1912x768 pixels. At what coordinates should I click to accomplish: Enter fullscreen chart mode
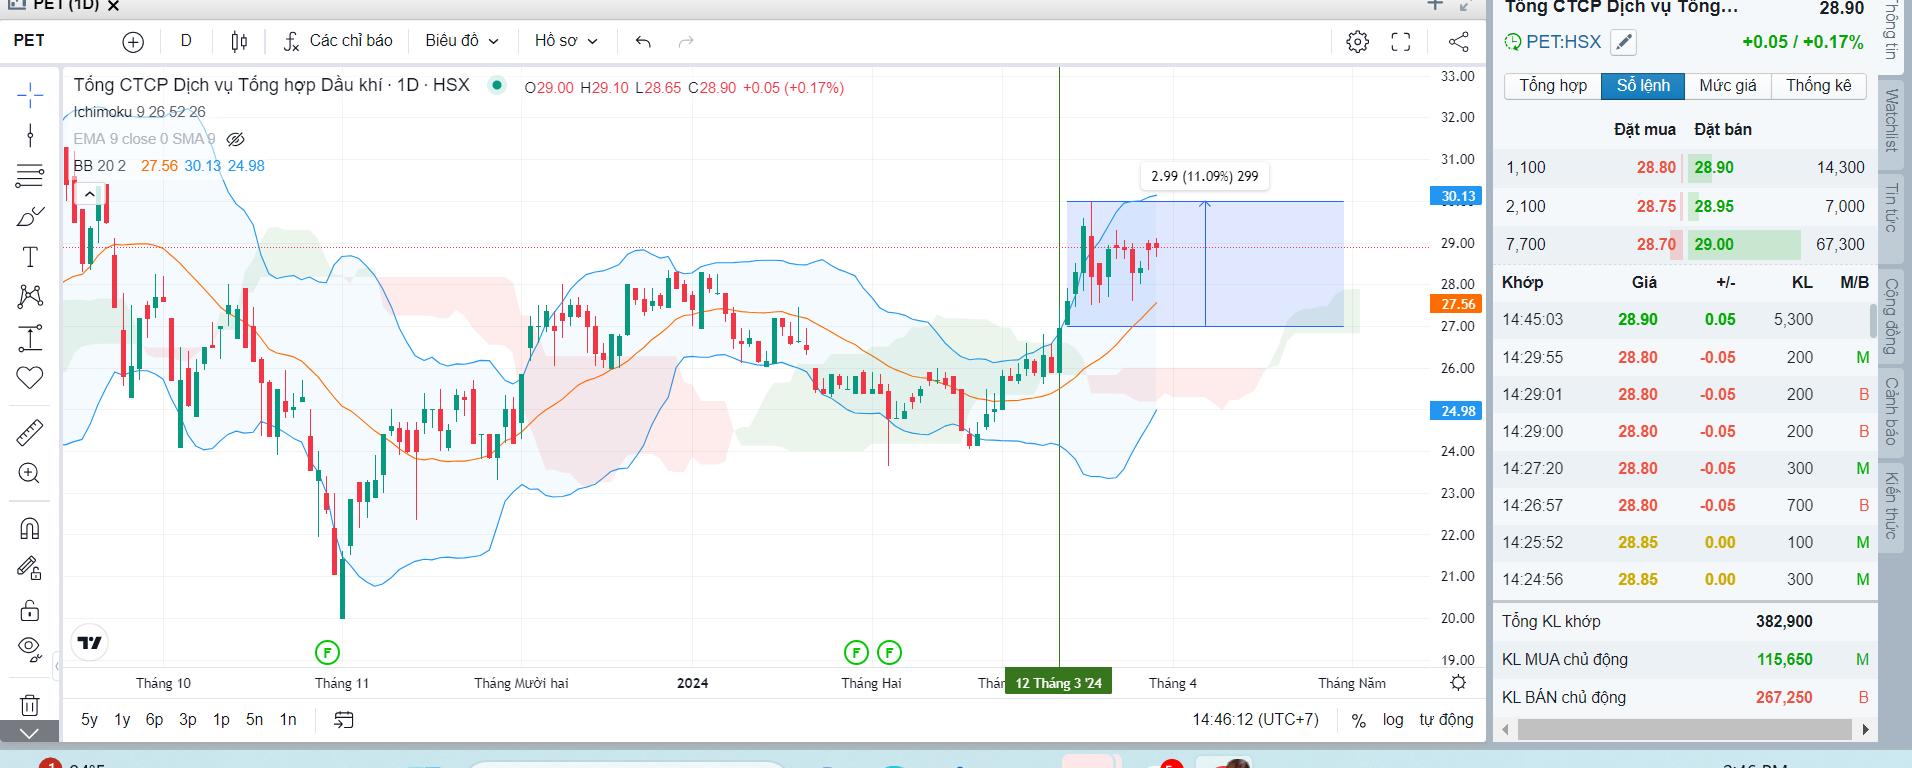tap(1401, 42)
